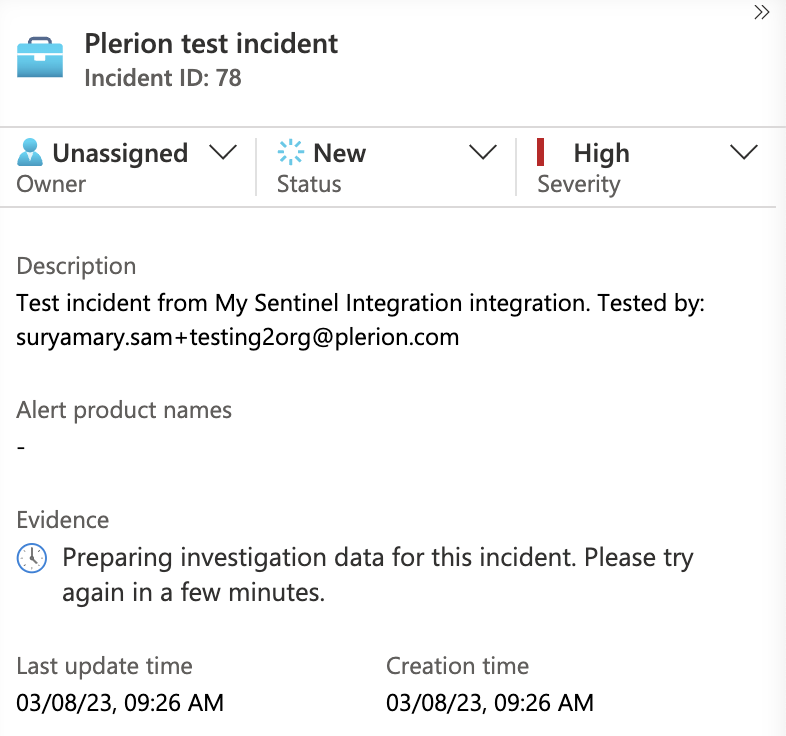The width and height of the screenshot is (786, 736).
Task: Expand the Status dropdown chevron
Action: pos(483,152)
